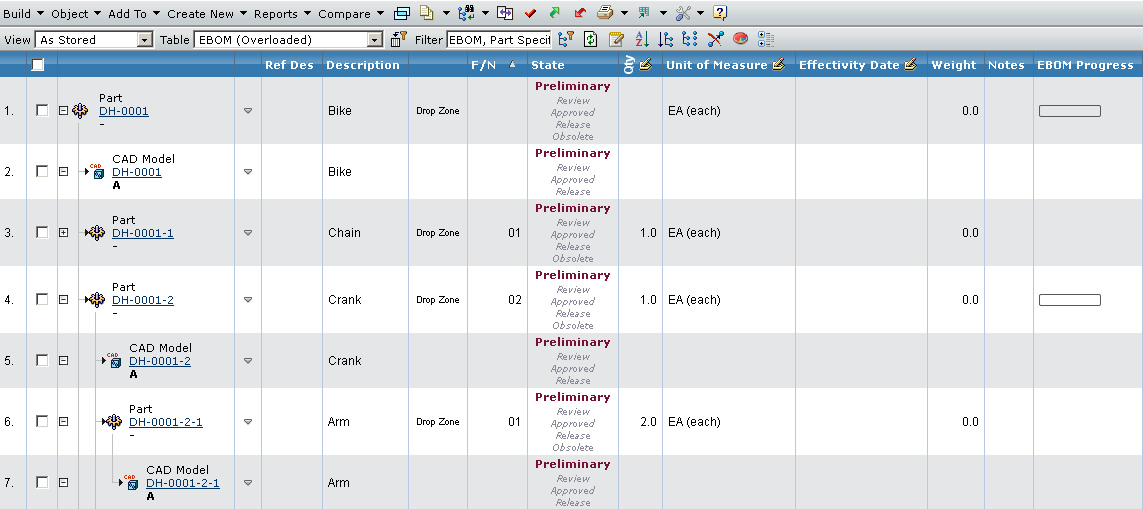This screenshot has width=1143, height=509.
Task: Click the printer icon in the toolbar
Action: pos(604,13)
